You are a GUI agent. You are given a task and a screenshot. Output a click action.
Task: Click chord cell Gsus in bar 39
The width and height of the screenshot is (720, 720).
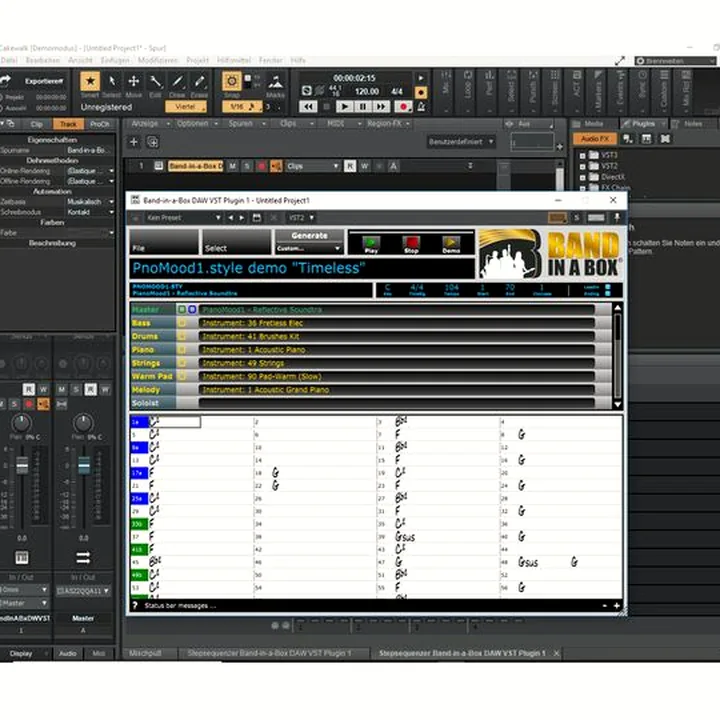click(x=405, y=536)
